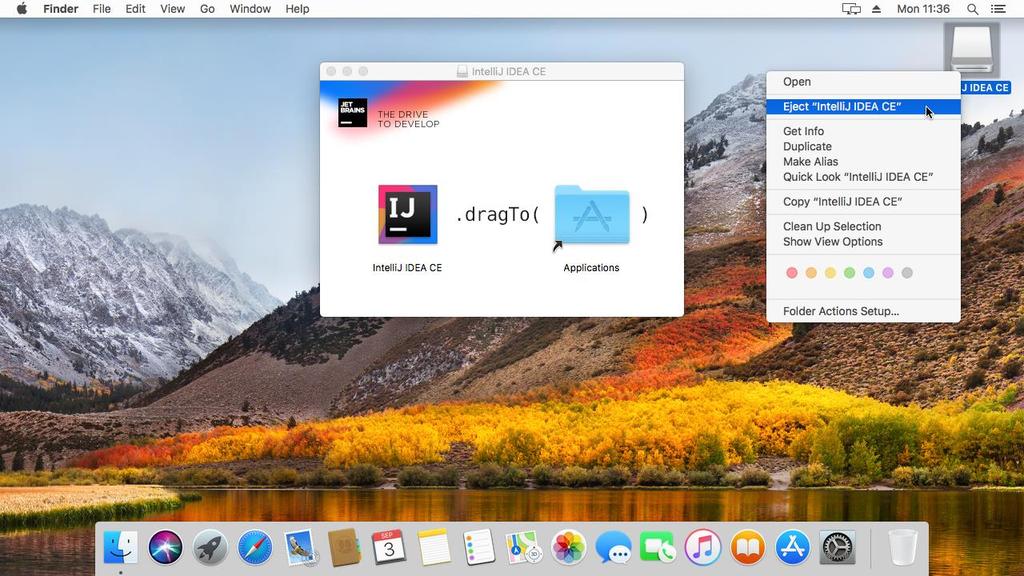
Task: Open iBooks from the dock
Action: (748, 547)
